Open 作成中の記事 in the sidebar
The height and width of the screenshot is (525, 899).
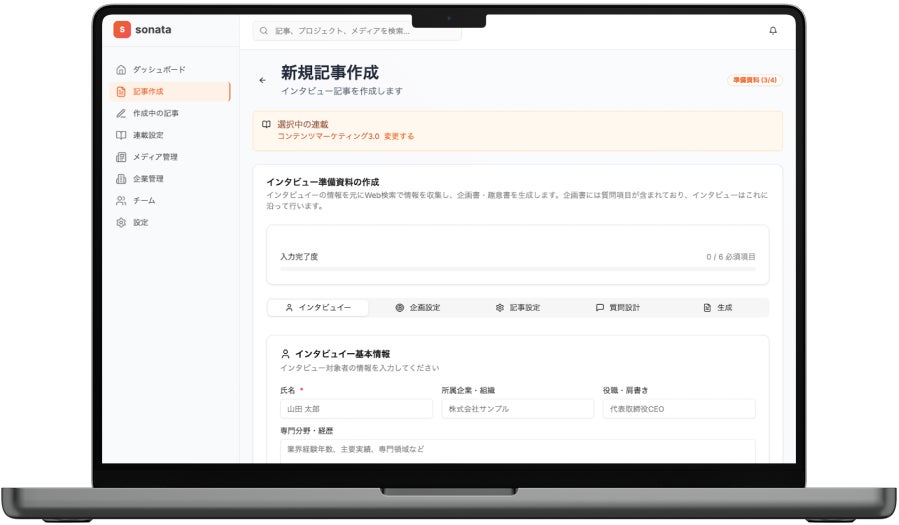[170, 113]
